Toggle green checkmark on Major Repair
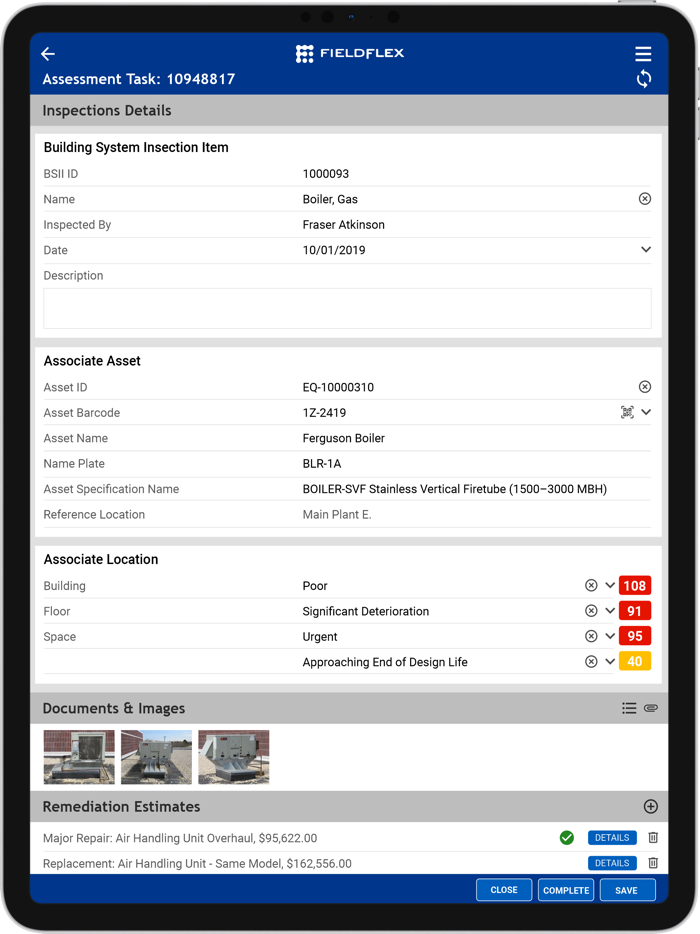This screenshot has width=700, height=934. 567,838
